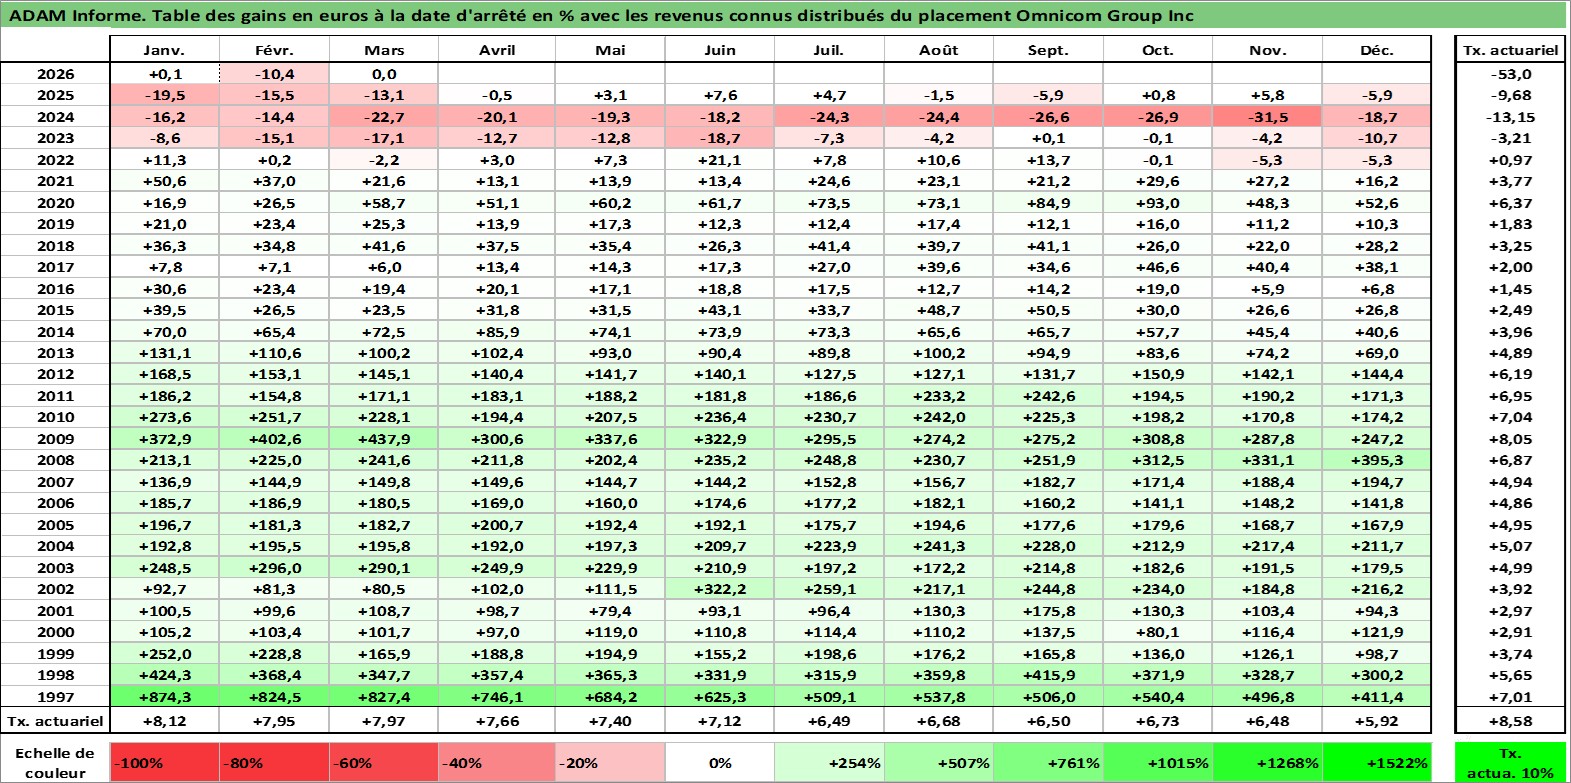Click the -13,15 actuarial rate for 2024
1571x783 pixels.
[x=1510, y=117]
